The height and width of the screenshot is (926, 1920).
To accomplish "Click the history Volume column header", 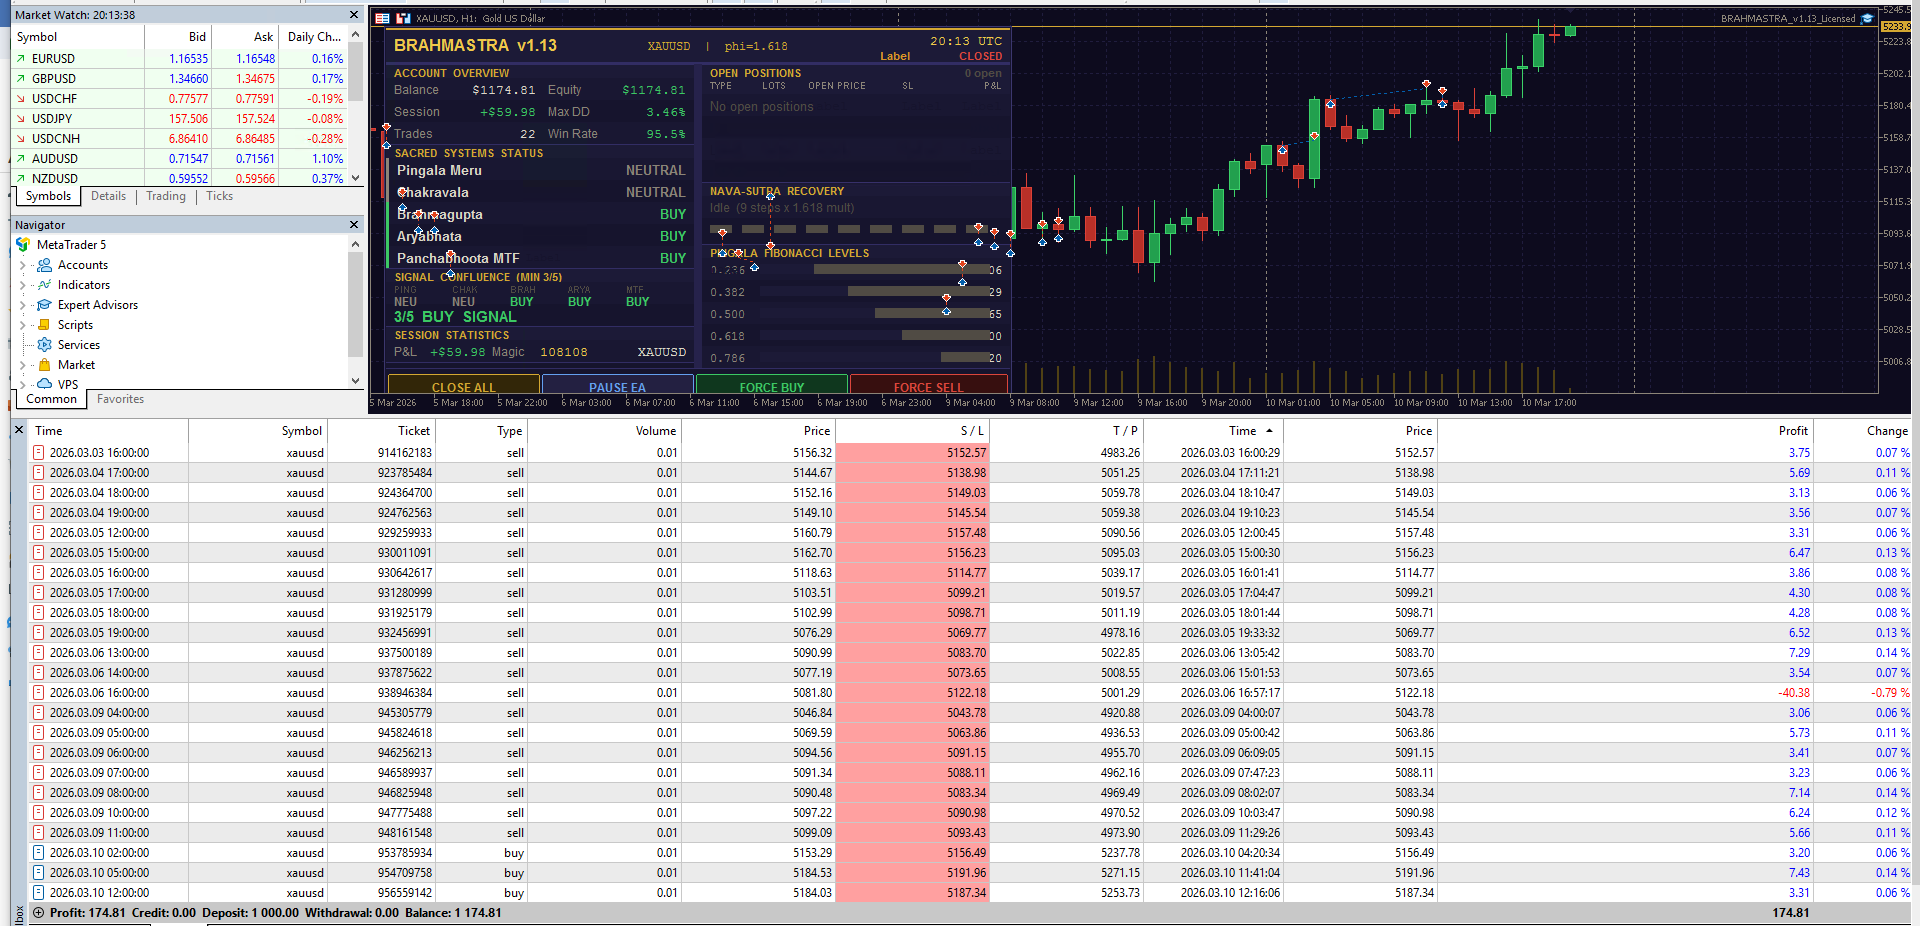I will pyautogui.click(x=603, y=431).
